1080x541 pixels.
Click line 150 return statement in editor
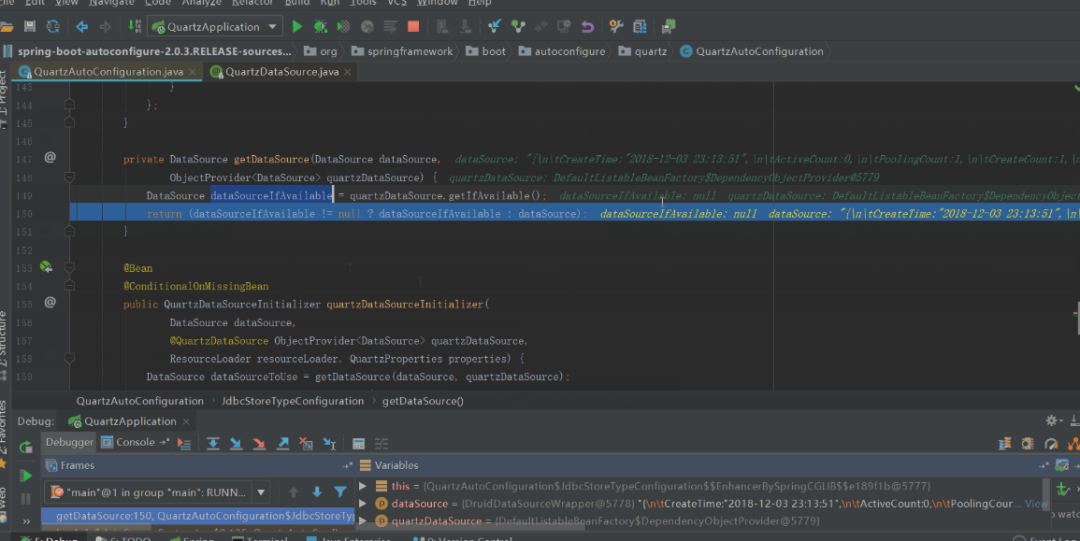[x=364, y=214]
